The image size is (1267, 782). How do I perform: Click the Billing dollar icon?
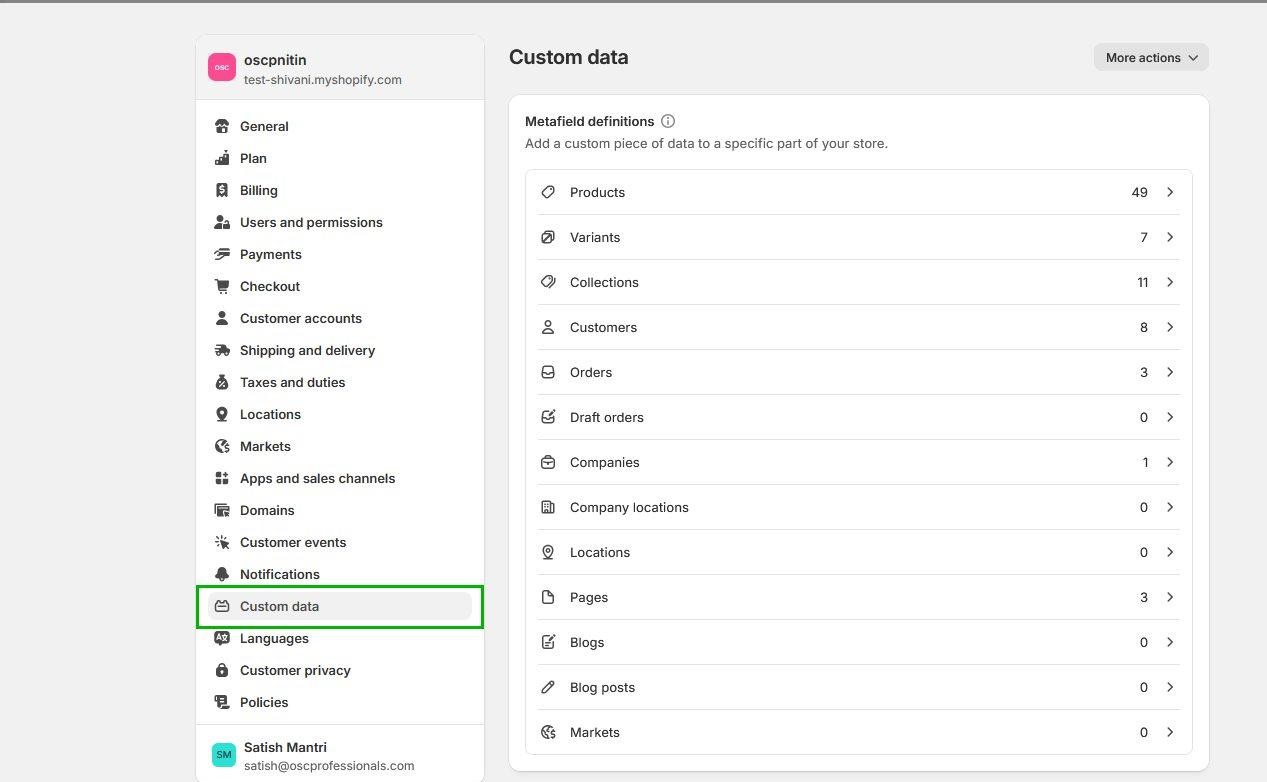222,191
